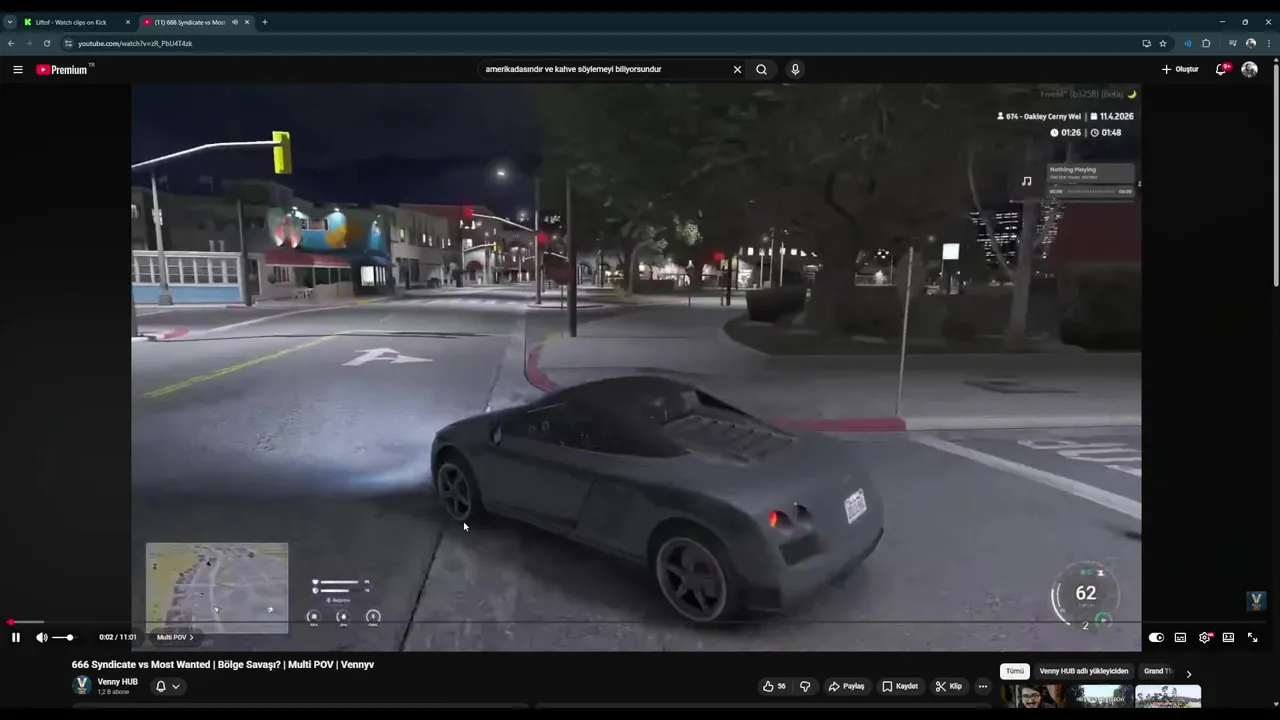The image size is (1280, 720).
Task: Open the YouTube notifications bell
Action: (1222, 69)
